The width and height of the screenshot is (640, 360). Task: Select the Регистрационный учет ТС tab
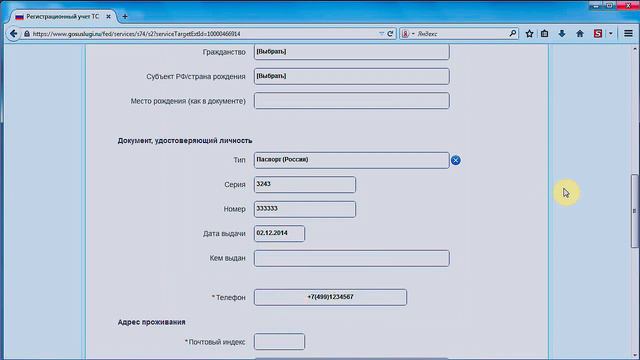(62, 17)
